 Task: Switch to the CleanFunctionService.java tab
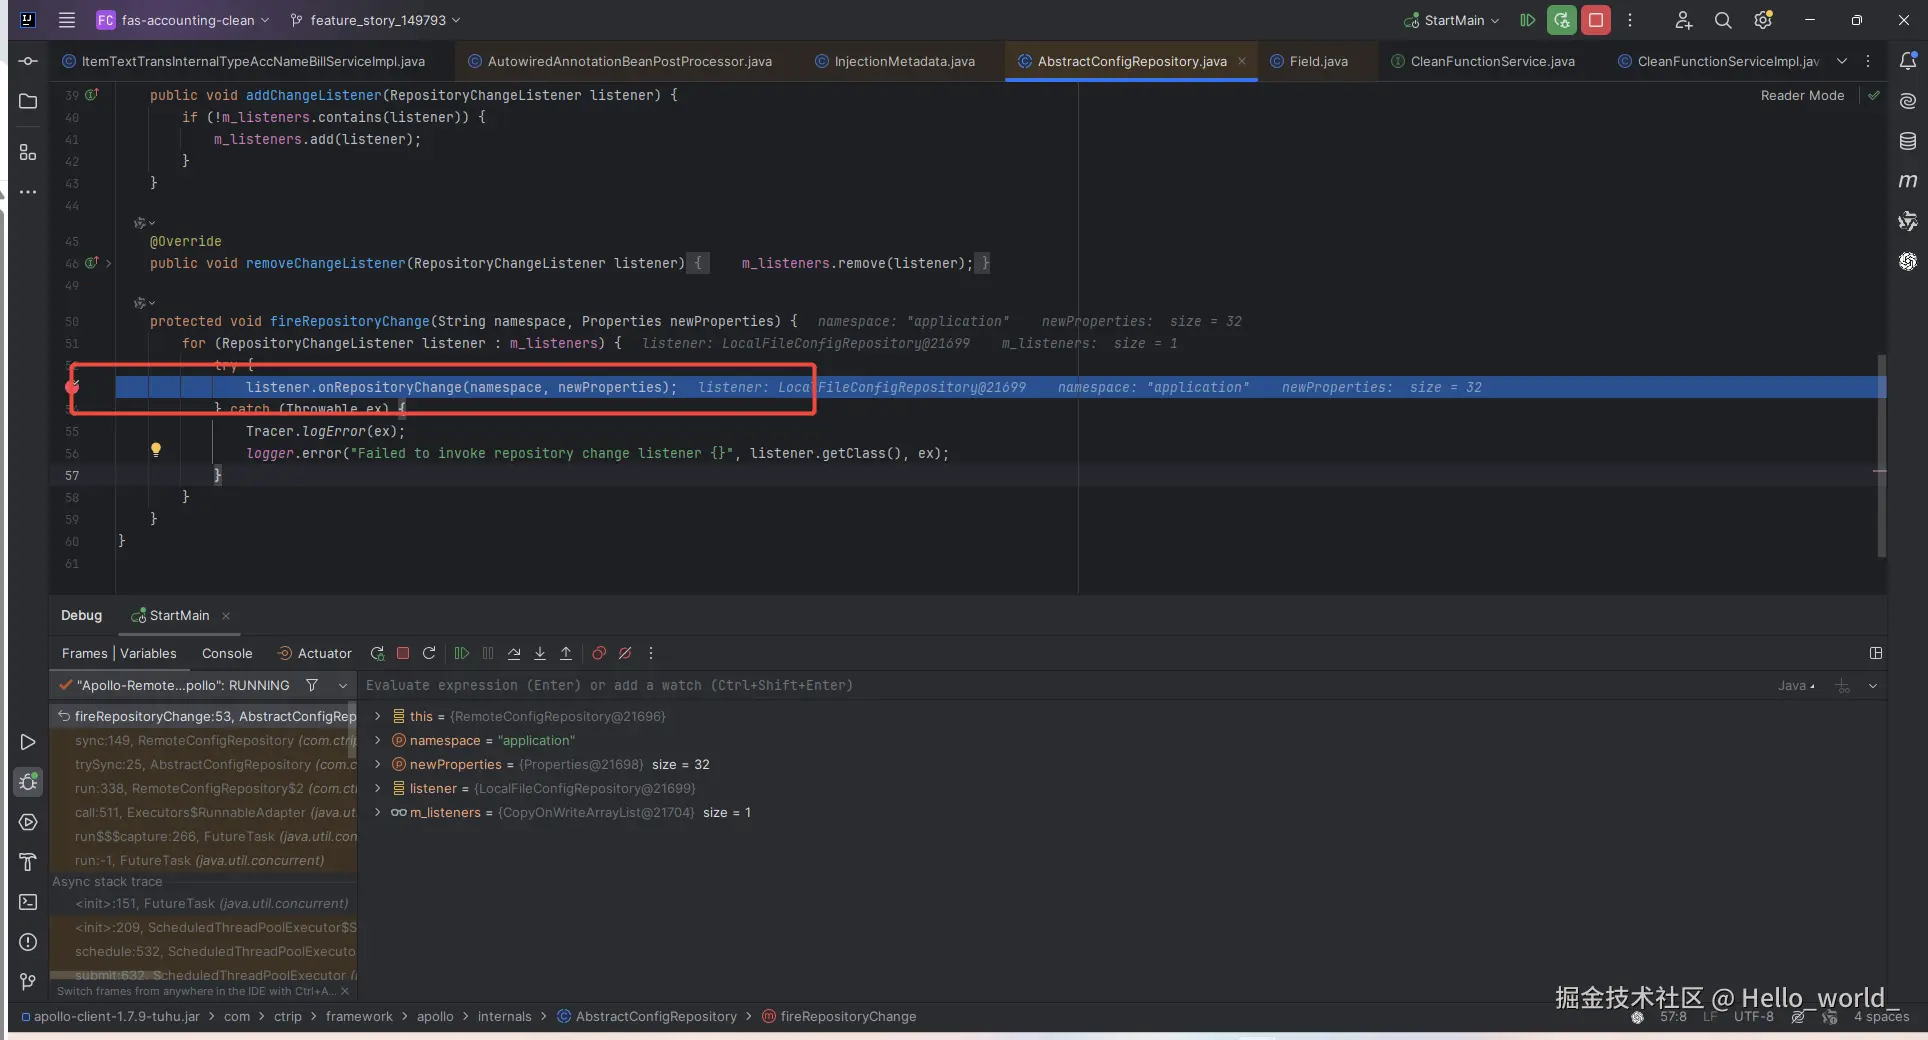click(x=1483, y=61)
